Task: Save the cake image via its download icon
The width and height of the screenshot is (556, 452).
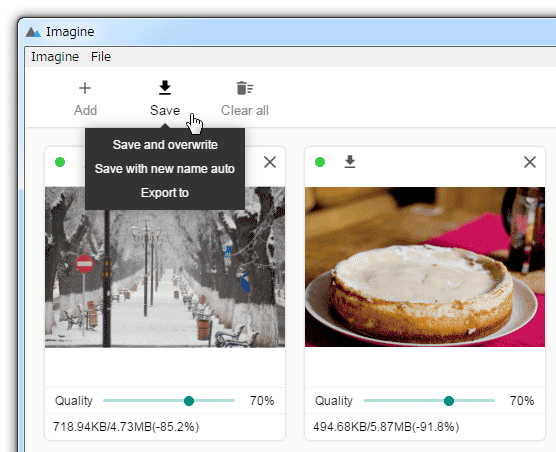Action: pyautogui.click(x=350, y=162)
